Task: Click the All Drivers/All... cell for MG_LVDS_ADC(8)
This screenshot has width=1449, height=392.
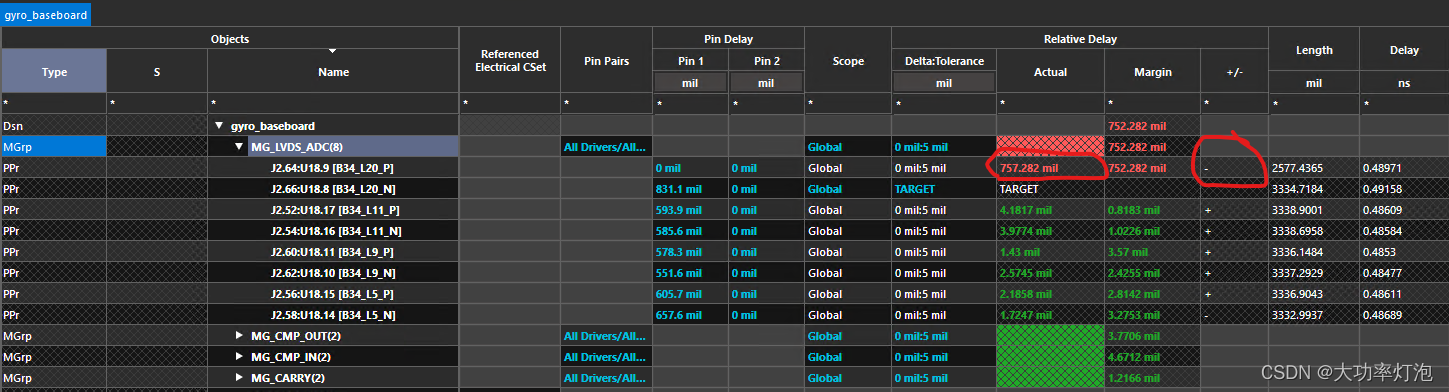Action: [x=607, y=147]
